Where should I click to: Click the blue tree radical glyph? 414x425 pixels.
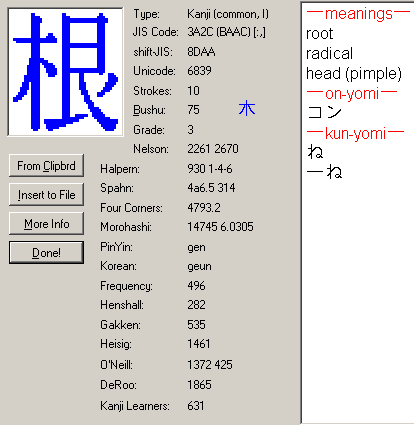(x=247, y=109)
